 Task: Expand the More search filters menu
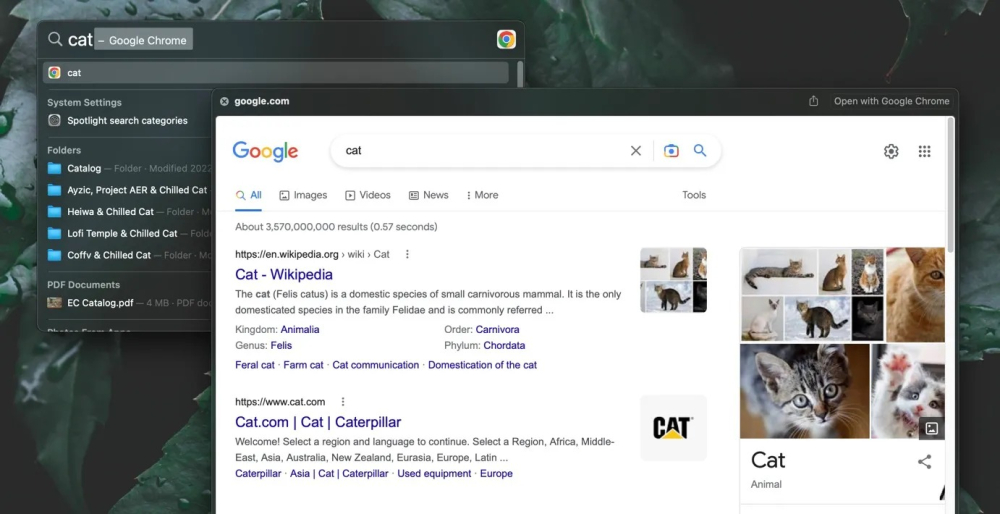pos(482,195)
